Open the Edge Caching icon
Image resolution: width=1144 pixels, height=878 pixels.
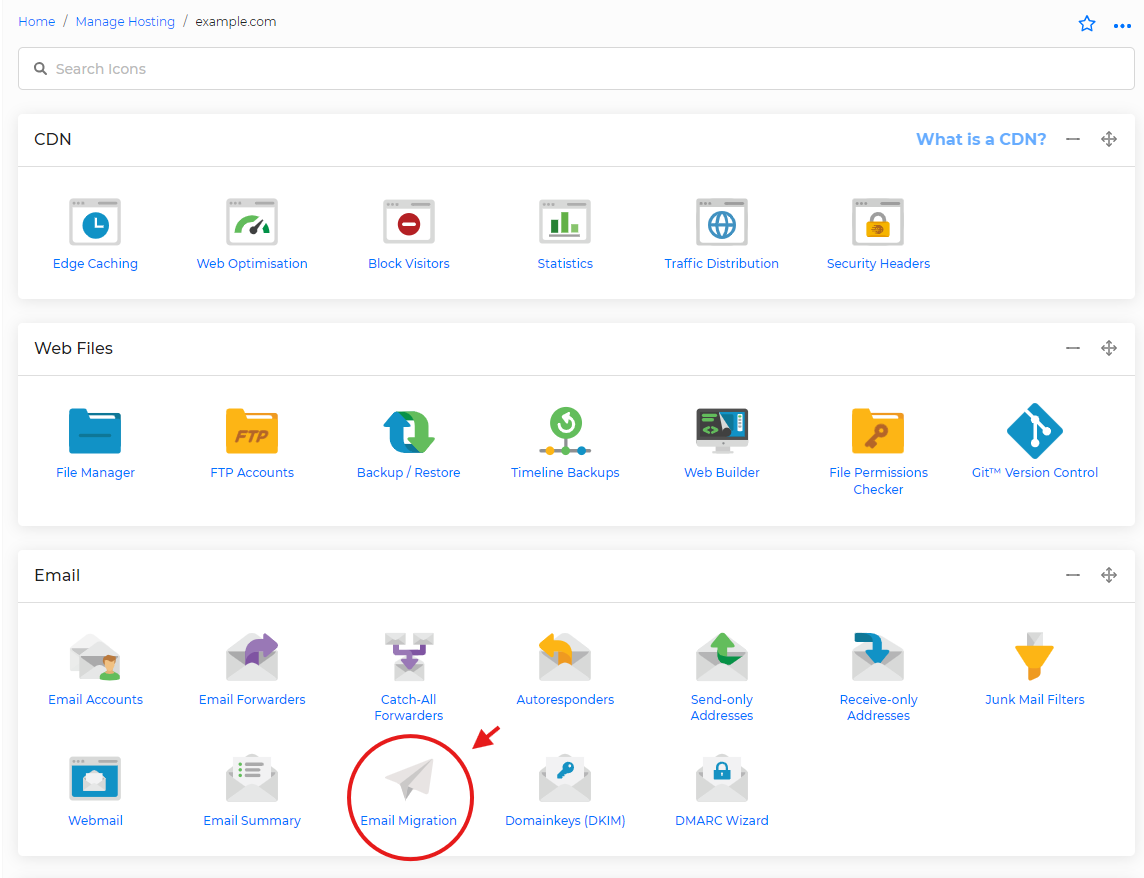(x=95, y=222)
